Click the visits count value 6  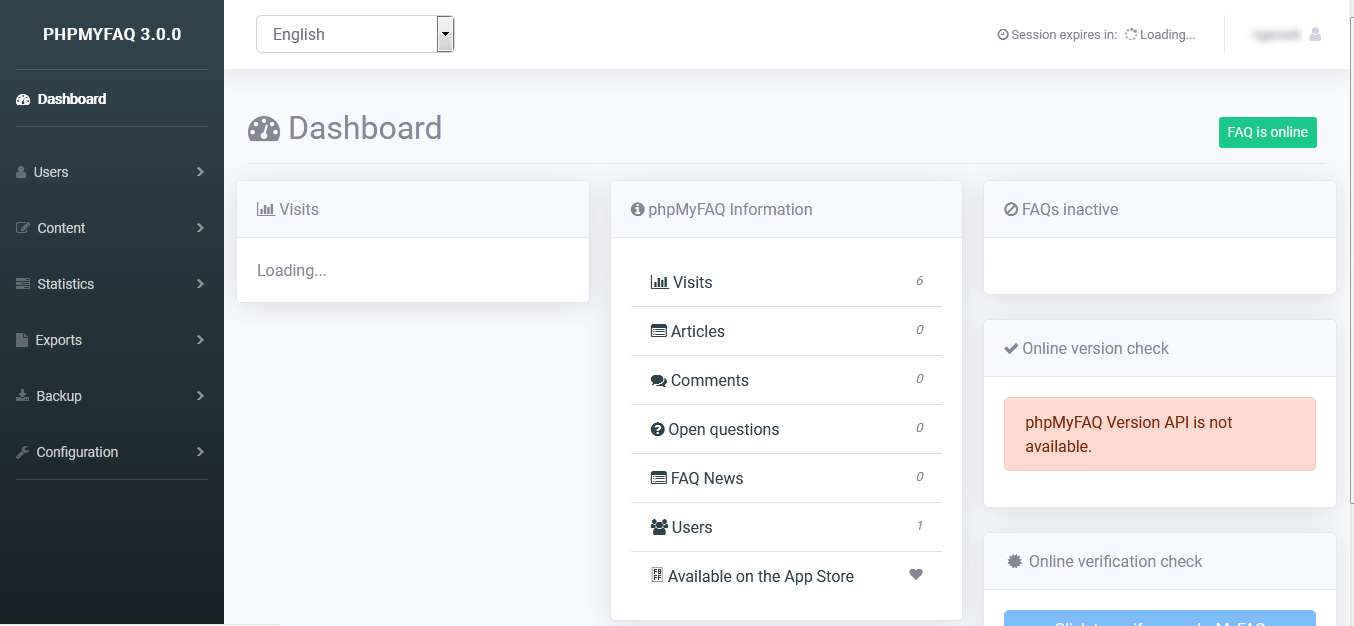tap(919, 281)
